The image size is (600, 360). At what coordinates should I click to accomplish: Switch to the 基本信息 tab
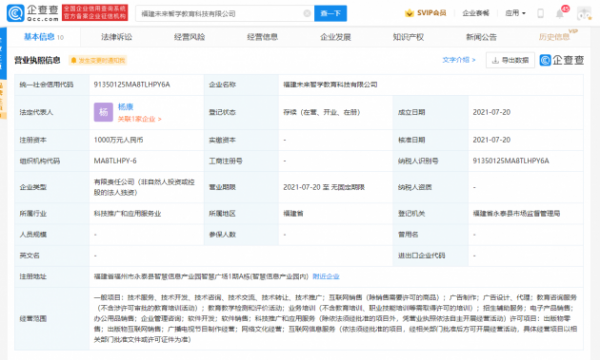pos(44,37)
